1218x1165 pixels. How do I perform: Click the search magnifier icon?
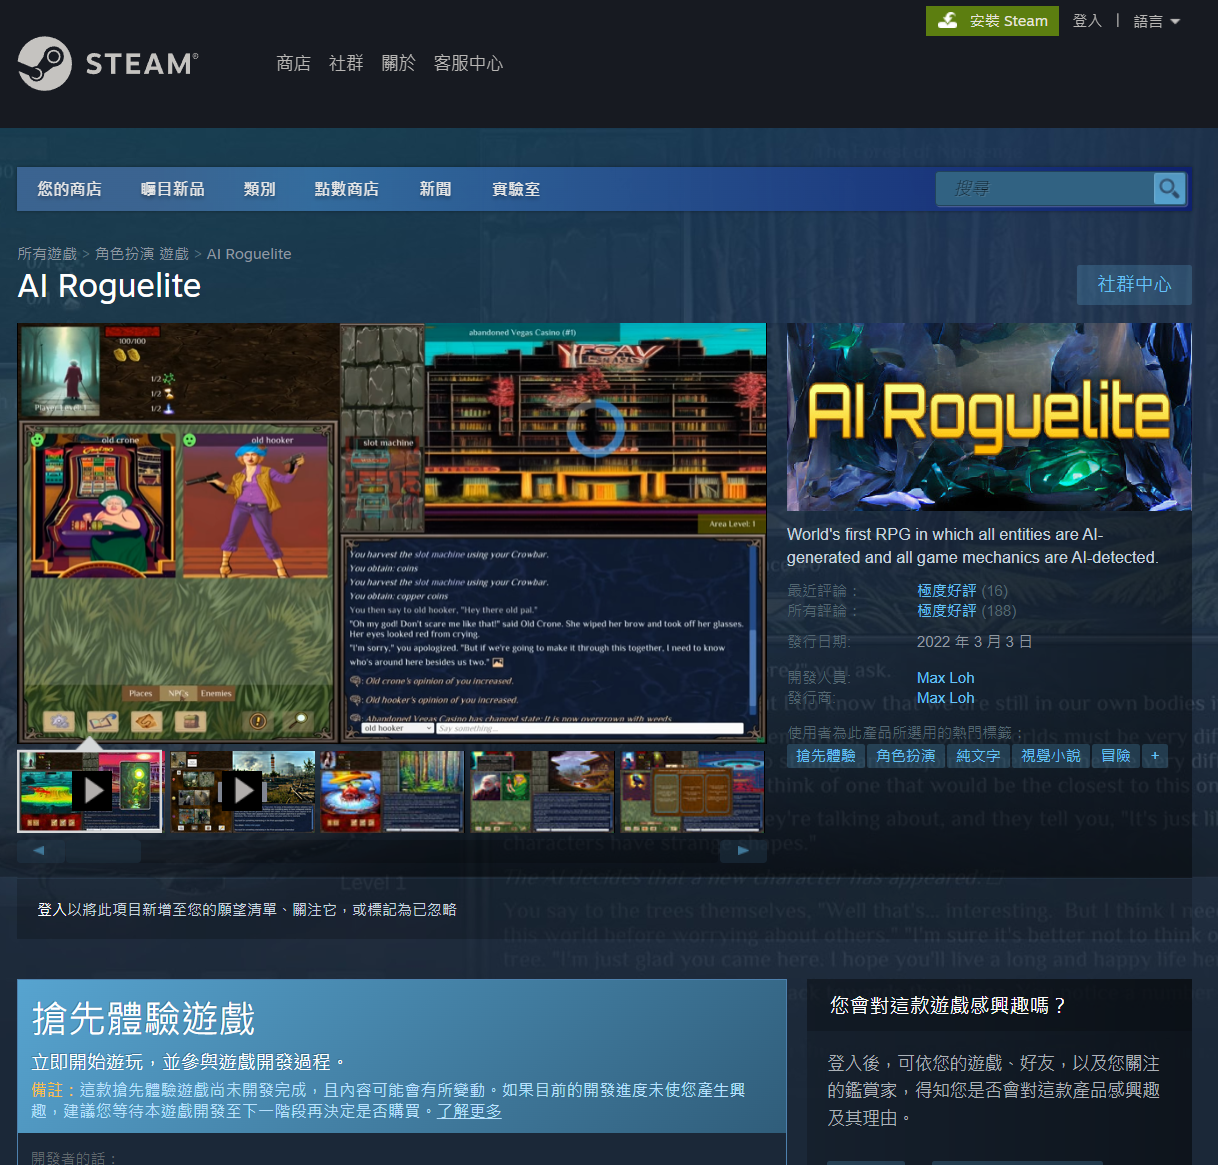click(x=1168, y=188)
